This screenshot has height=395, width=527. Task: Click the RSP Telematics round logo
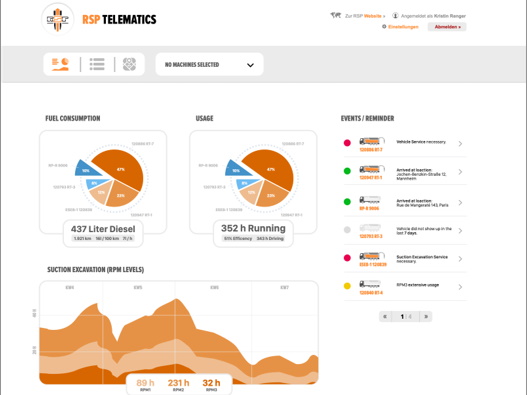point(57,19)
